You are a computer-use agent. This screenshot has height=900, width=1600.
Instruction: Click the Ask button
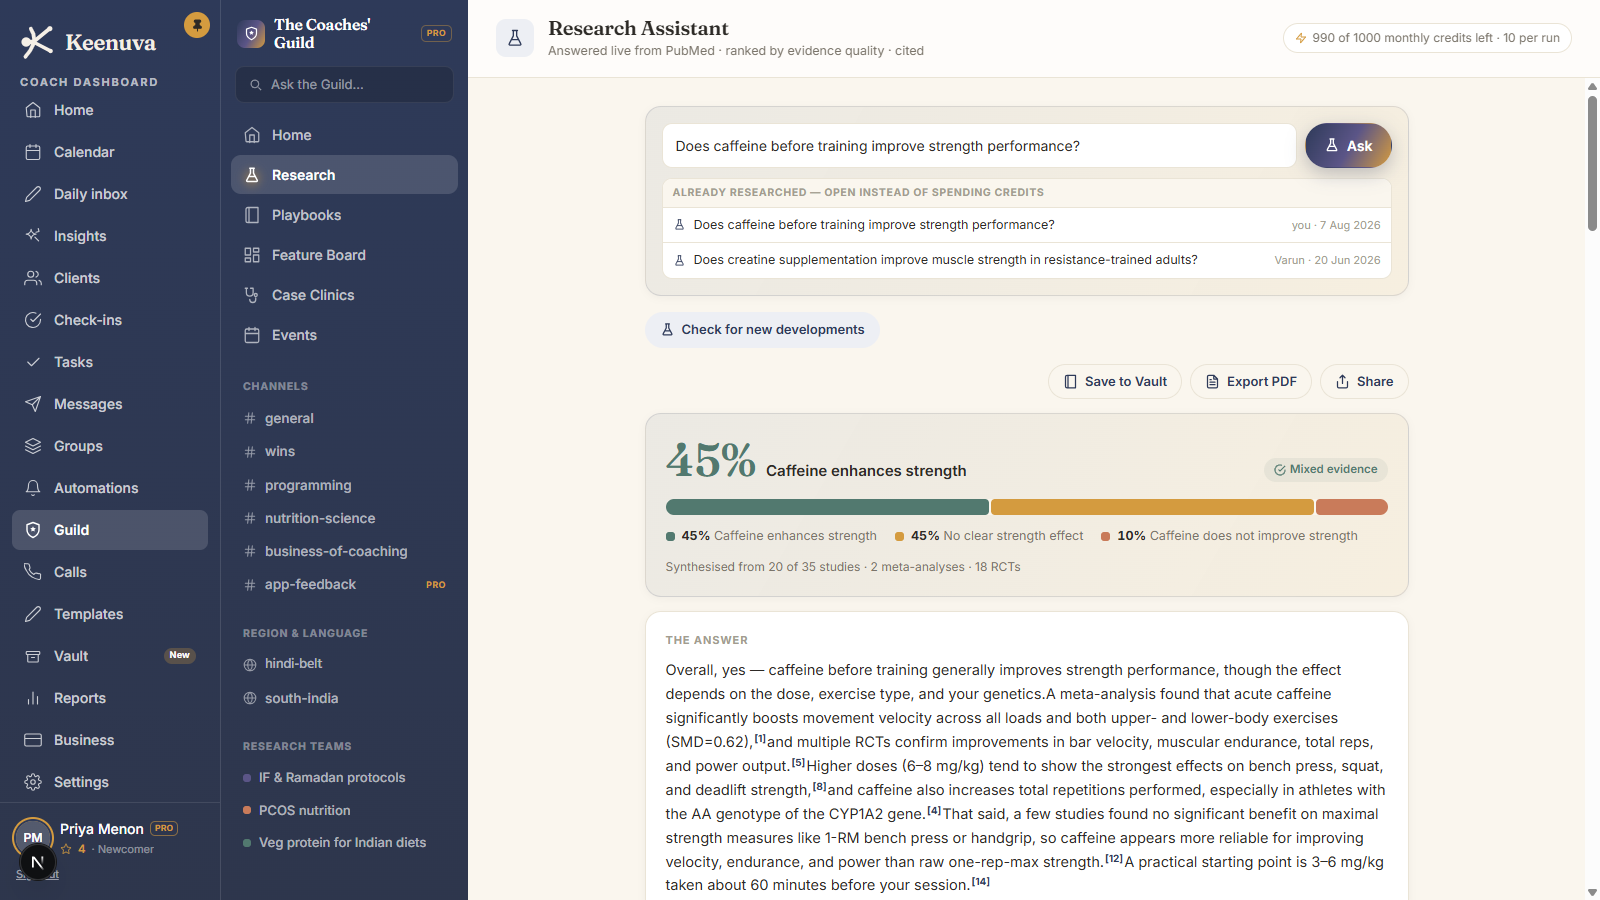coord(1348,146)
